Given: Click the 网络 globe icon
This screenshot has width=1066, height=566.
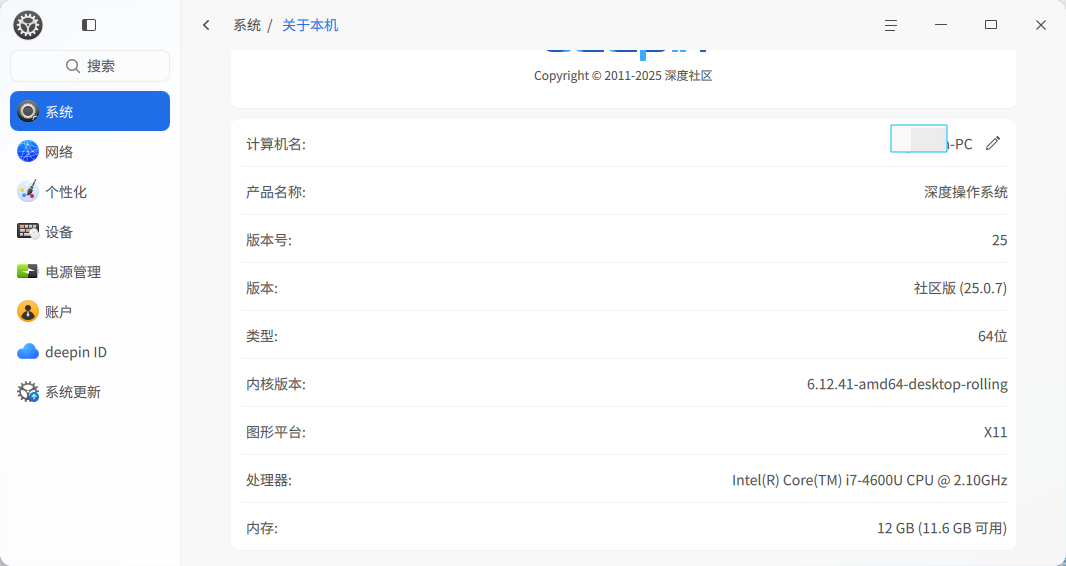Looking at the screenshot, I should pos(28,152).
